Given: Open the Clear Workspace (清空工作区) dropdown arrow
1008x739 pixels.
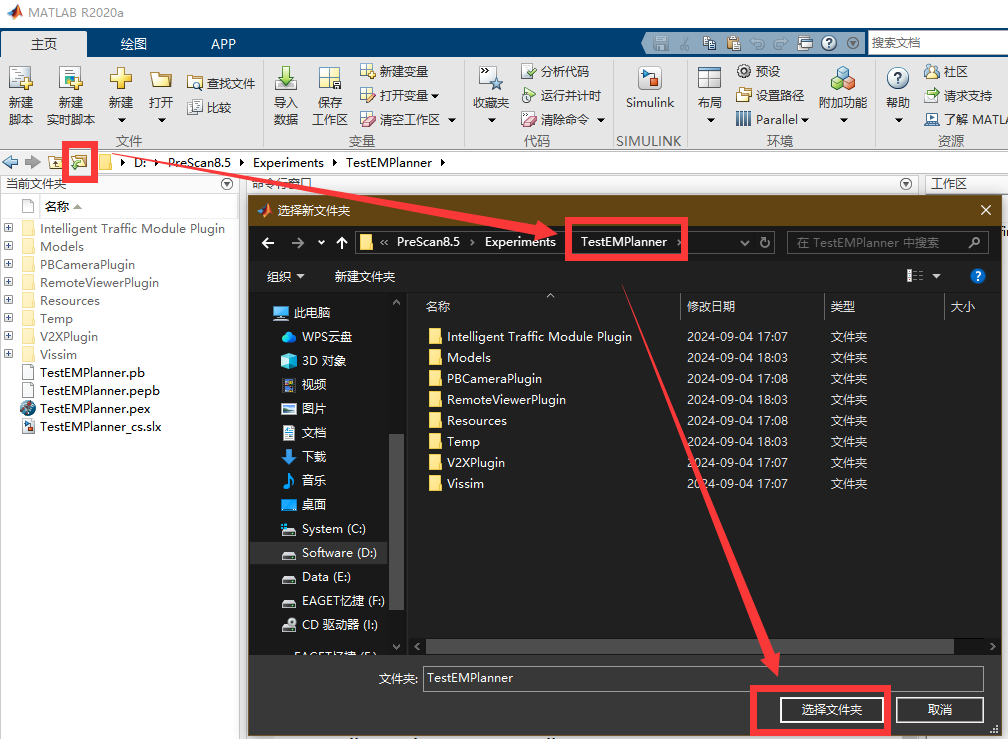Looking at the screenshot, I should [452, 120].
